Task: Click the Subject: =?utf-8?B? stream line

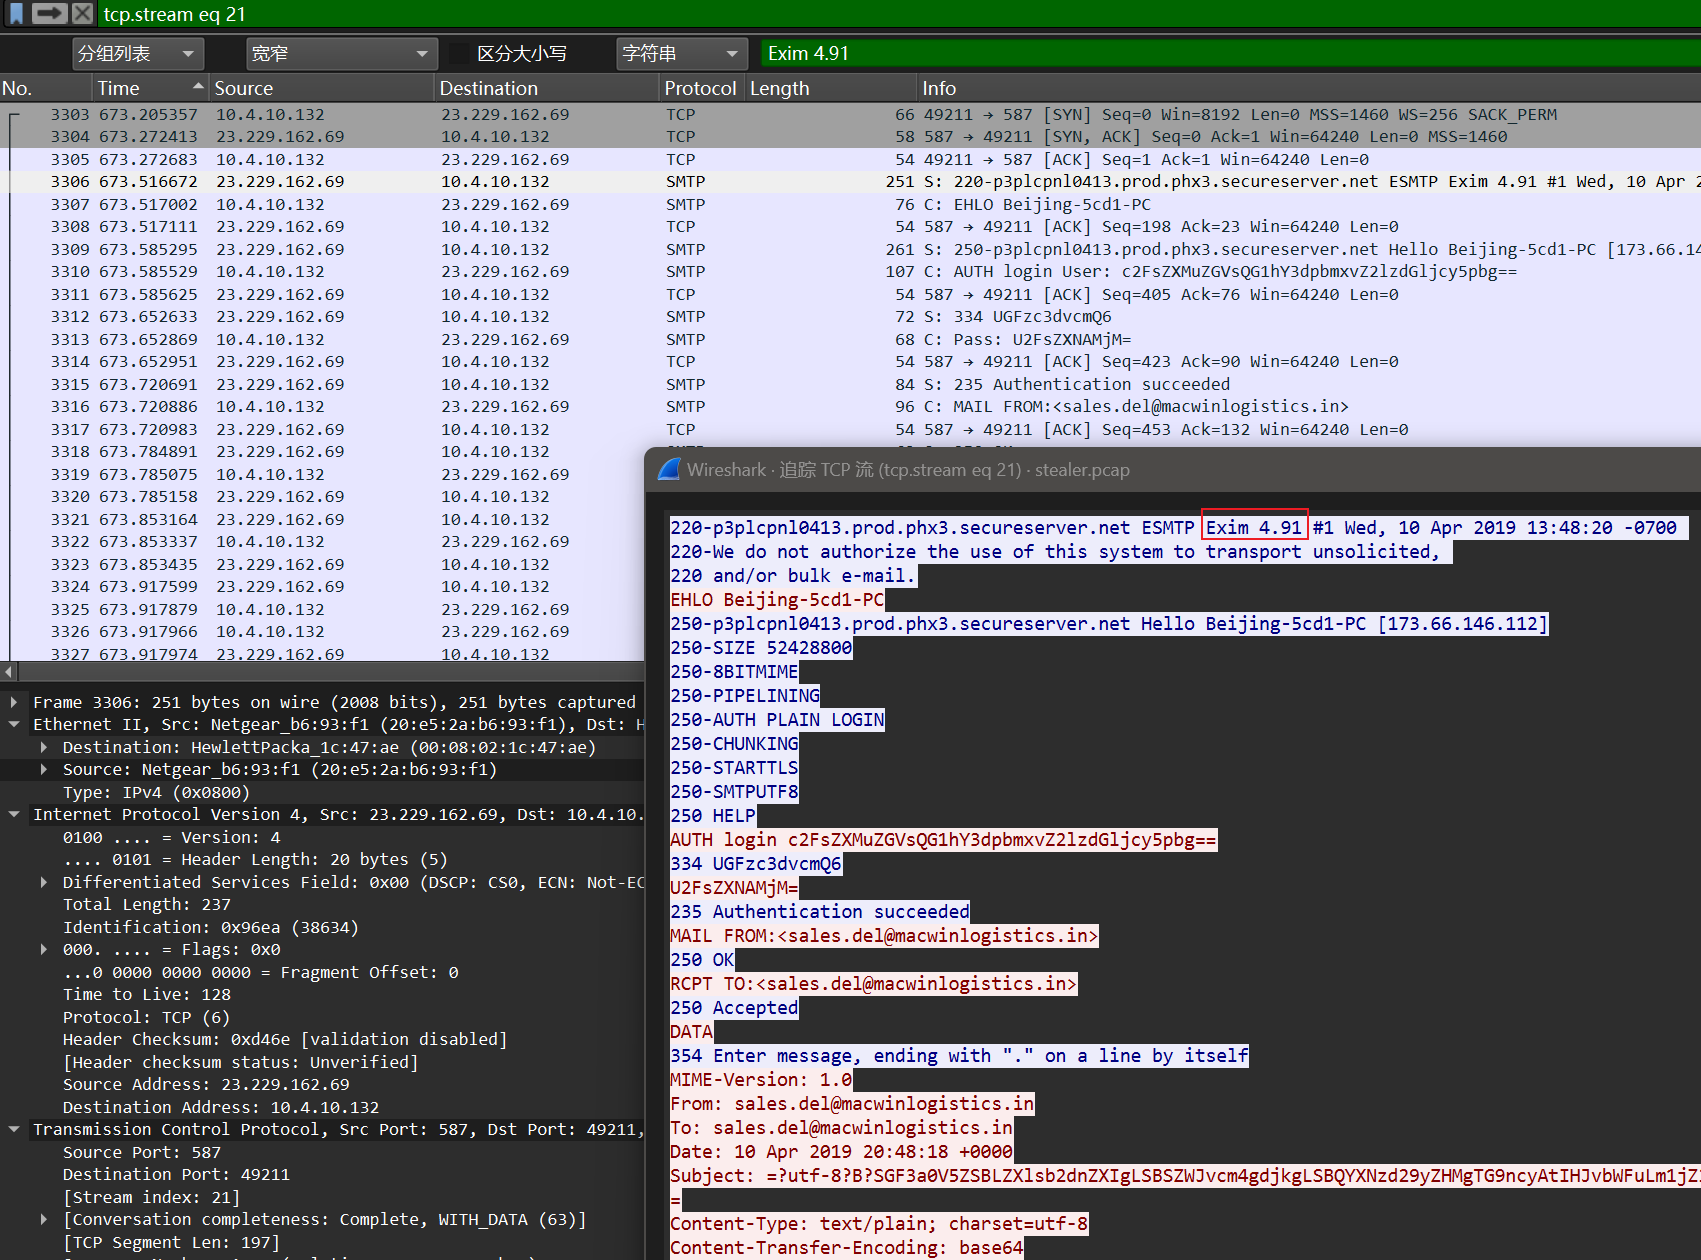Action: click(x=1185, y=1175)
